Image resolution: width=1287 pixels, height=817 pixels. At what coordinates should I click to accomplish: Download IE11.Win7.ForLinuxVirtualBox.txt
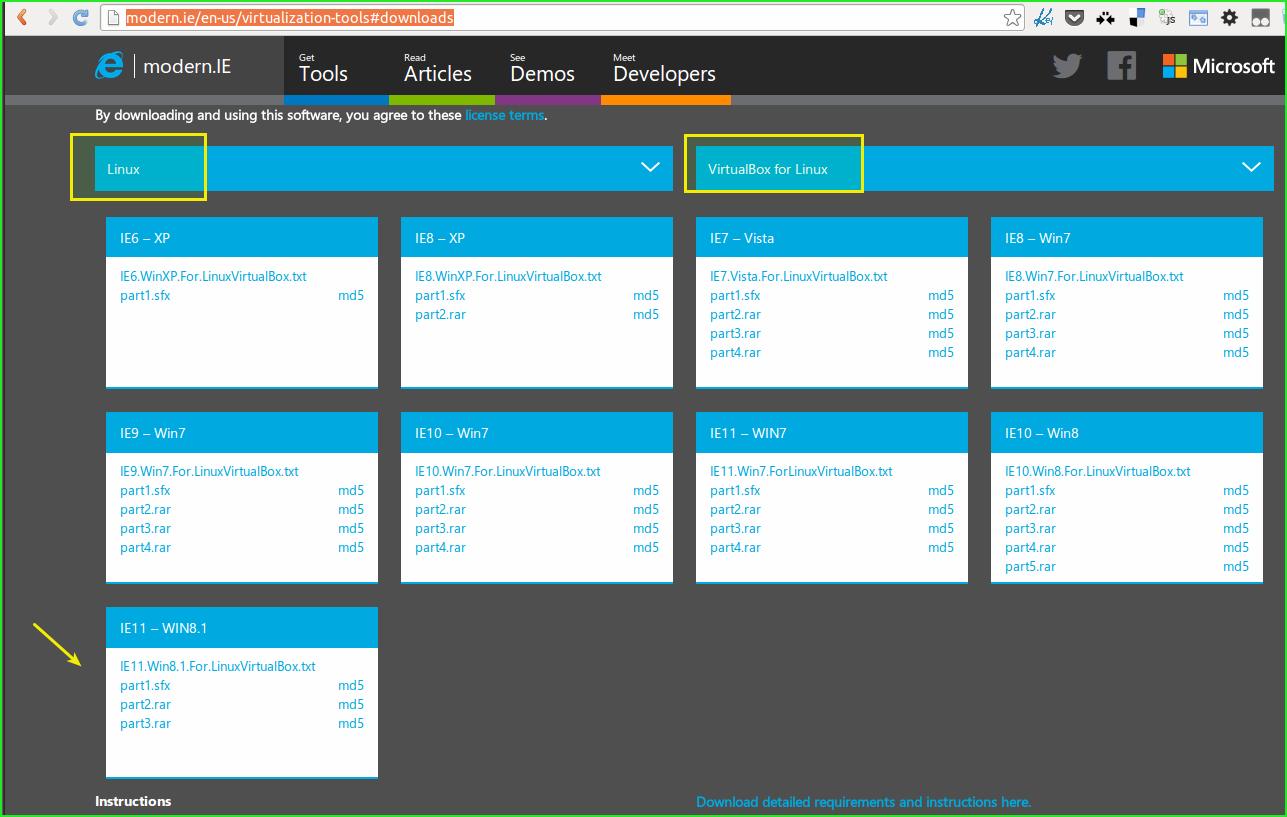point(801,471)
